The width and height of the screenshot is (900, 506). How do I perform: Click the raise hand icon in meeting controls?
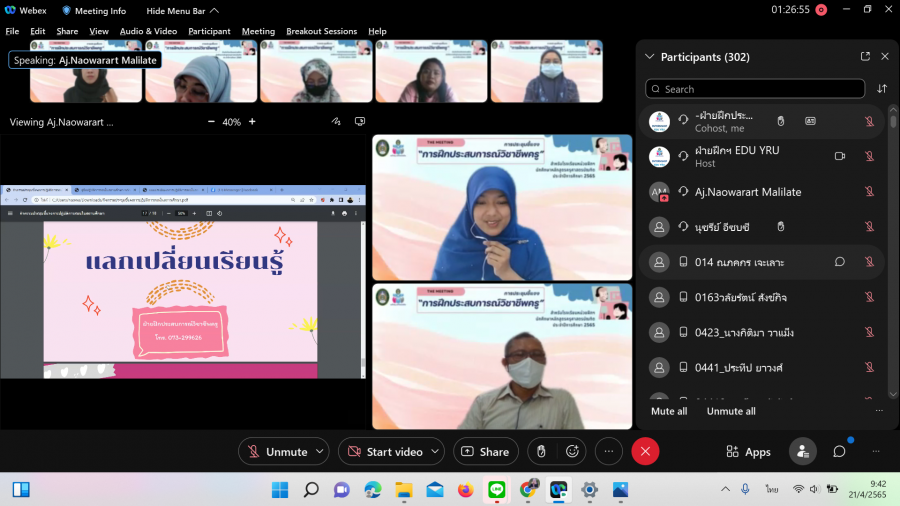coord(541,452)
